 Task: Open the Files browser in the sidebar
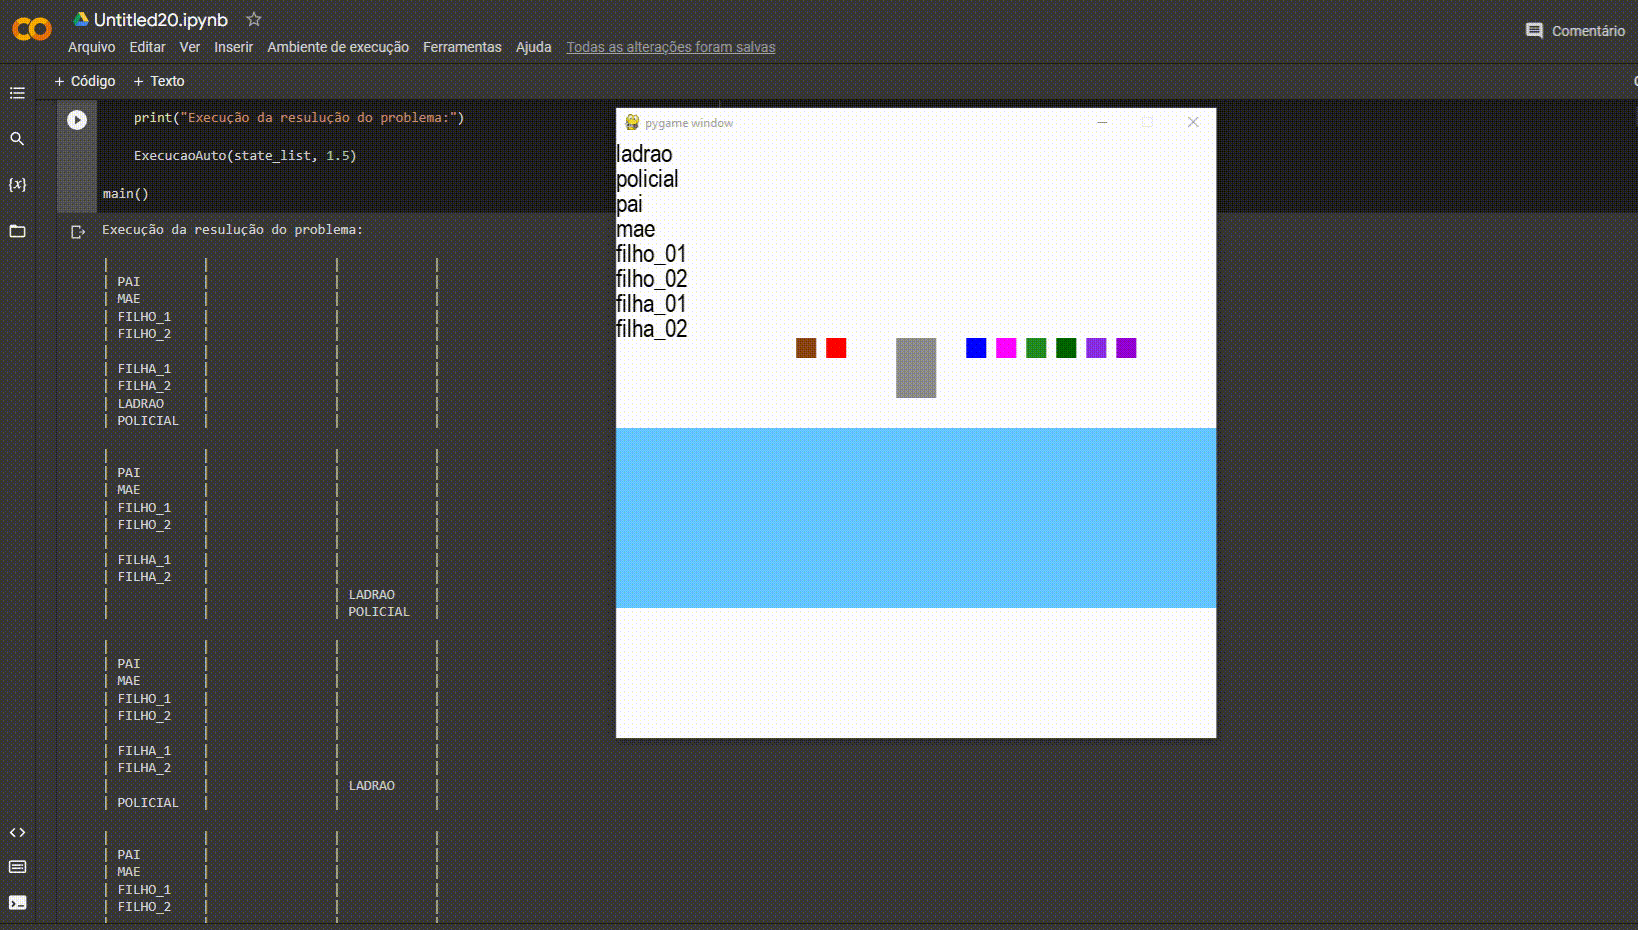[x=17, y=231]
